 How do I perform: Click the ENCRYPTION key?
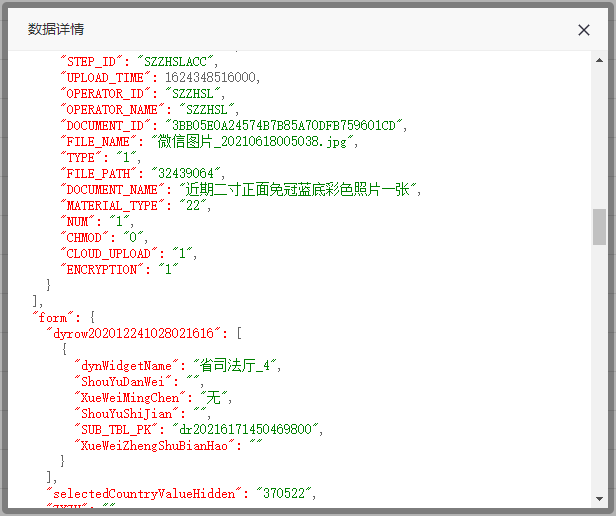pos(103,269)
